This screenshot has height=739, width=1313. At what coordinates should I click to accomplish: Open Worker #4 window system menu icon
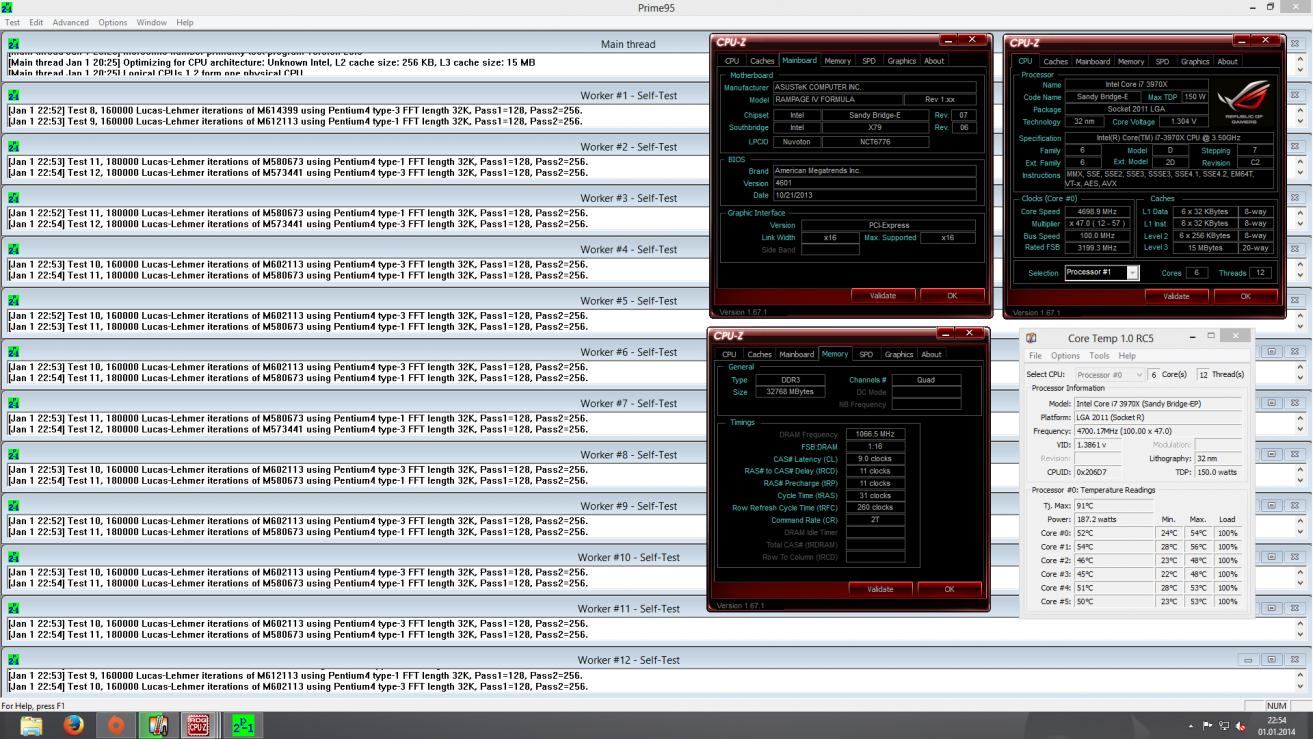pyautogui.click(x=14, y=249)
